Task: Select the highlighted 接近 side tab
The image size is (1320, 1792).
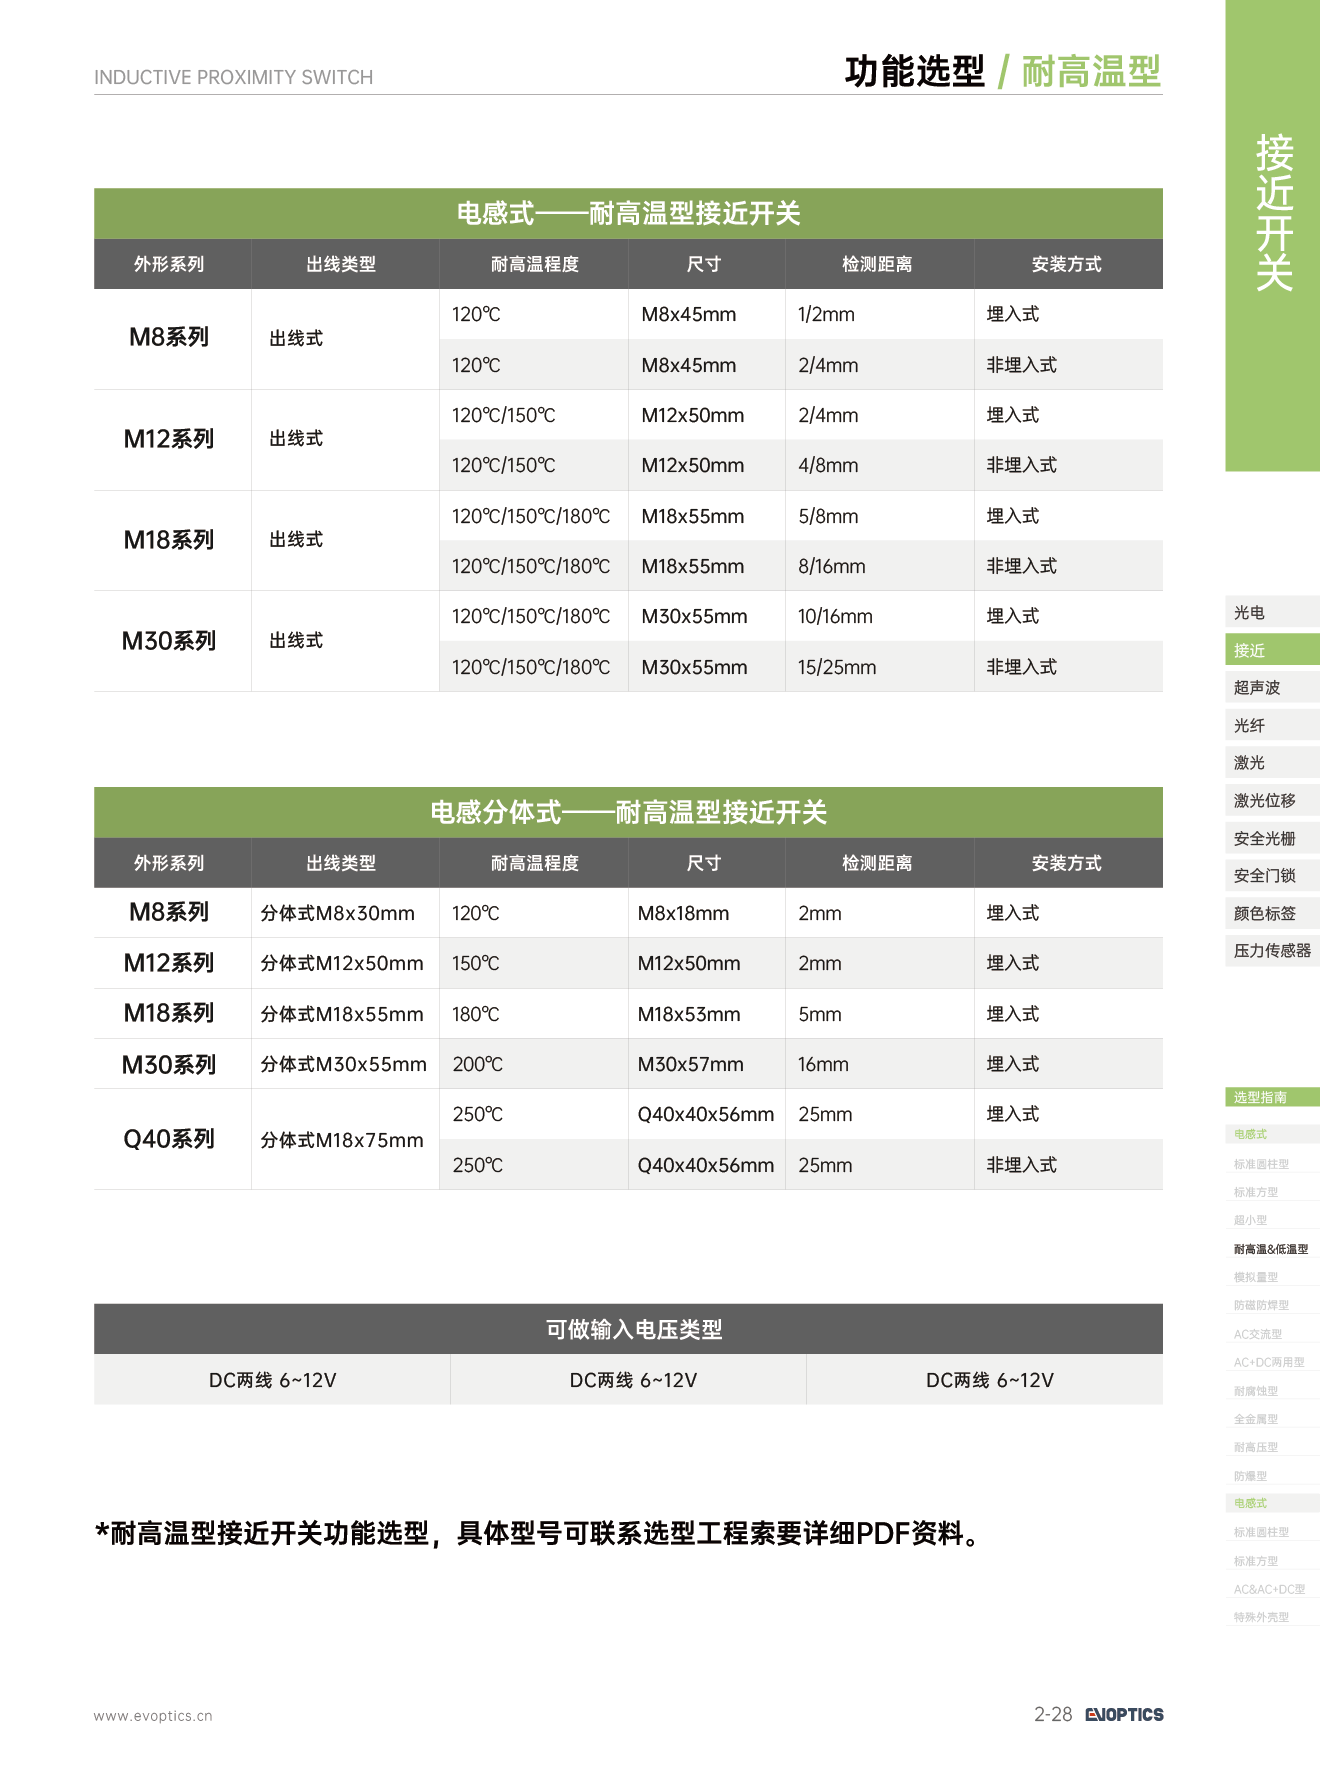Action: coord(1272,650)
